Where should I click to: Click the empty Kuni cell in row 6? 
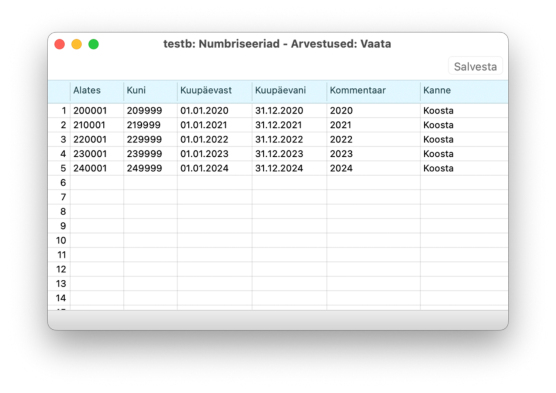point(150,183)
